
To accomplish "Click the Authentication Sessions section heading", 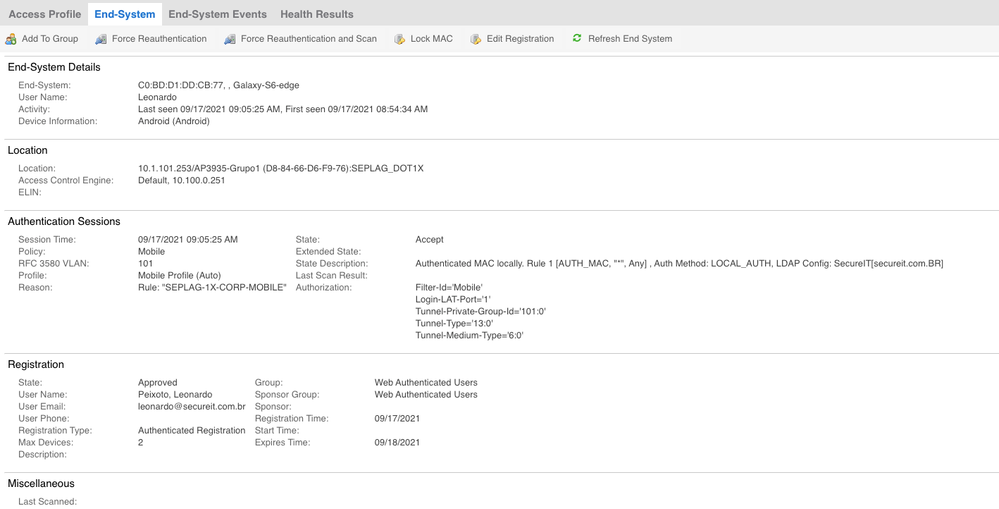I will 64,221.
